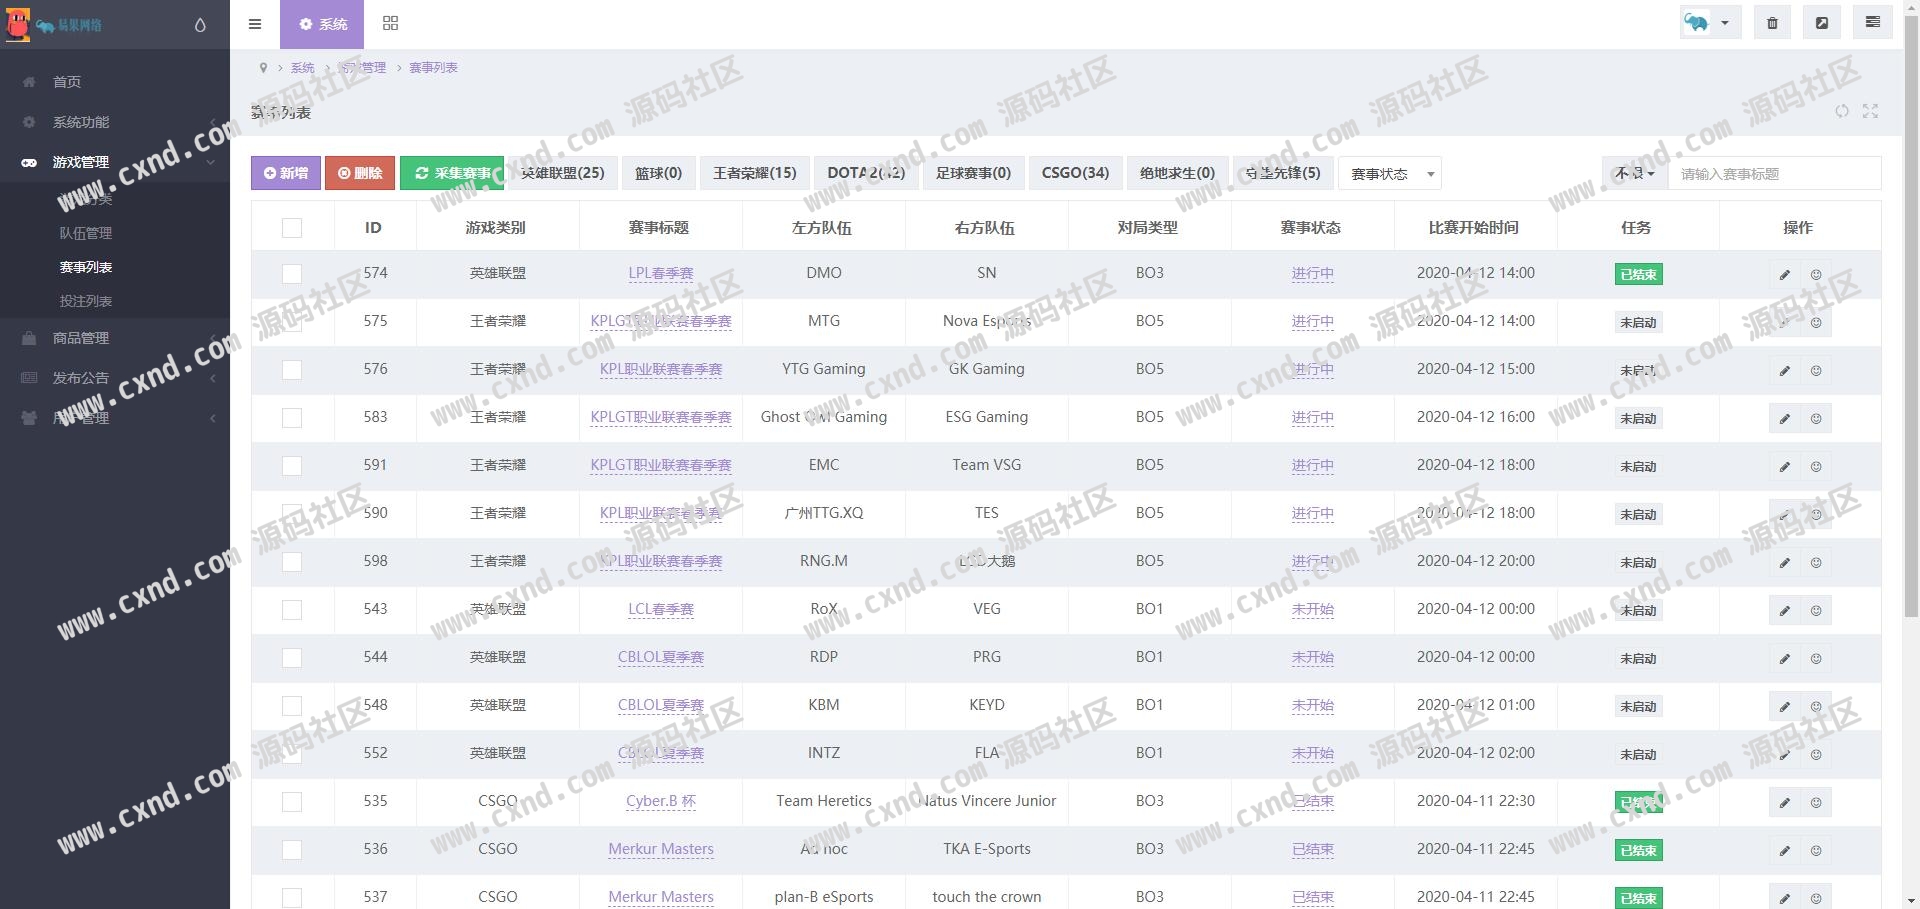This screenshot has height=909, width=1920.
Task: Open the LCL春季赛 match title link
Action: pos(661,609)
